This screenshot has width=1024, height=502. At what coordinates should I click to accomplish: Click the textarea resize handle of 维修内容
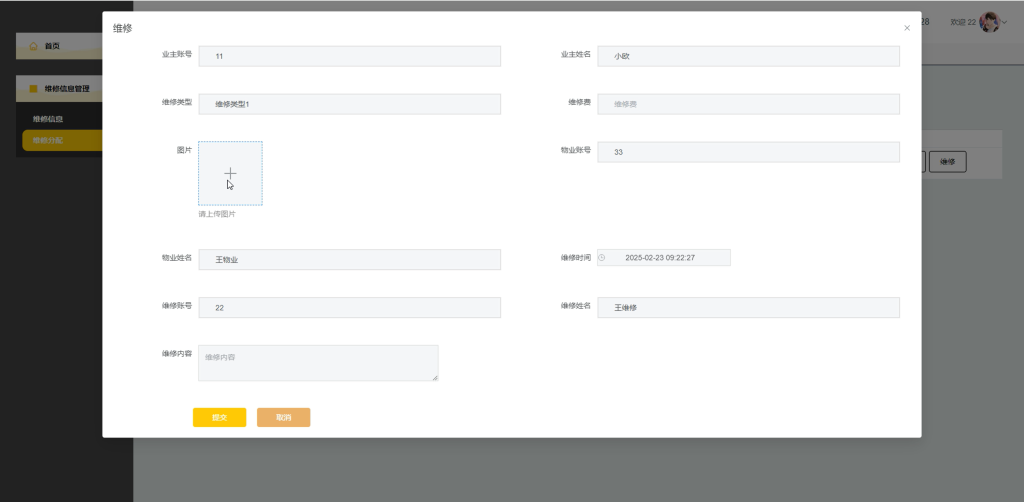[435, 377]
